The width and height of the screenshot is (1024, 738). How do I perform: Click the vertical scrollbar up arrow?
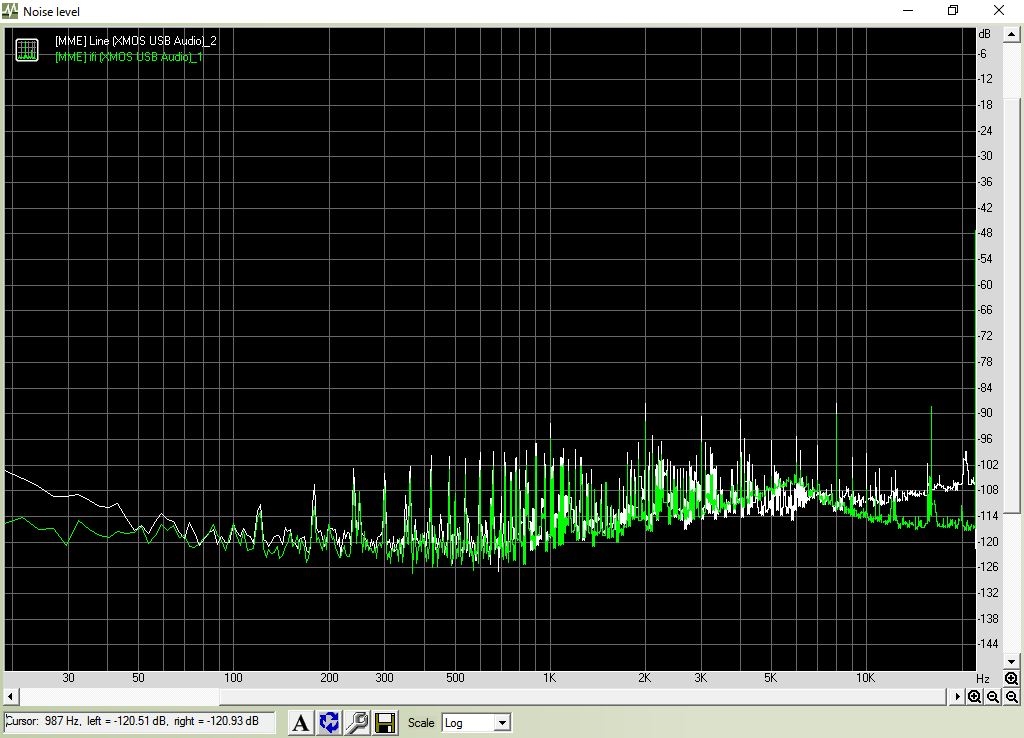pos(1012,34)
